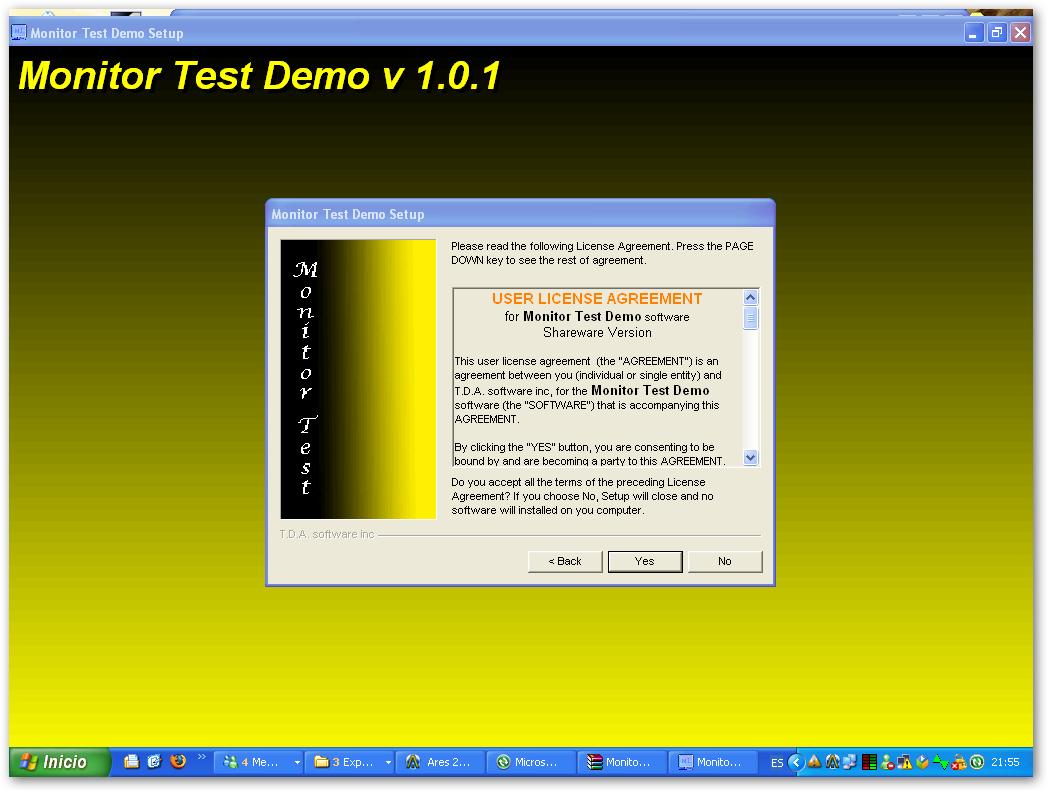This screenshot has width=1047, height=791.
Task: Click the Ares tray icon
Action: point(832,762)
